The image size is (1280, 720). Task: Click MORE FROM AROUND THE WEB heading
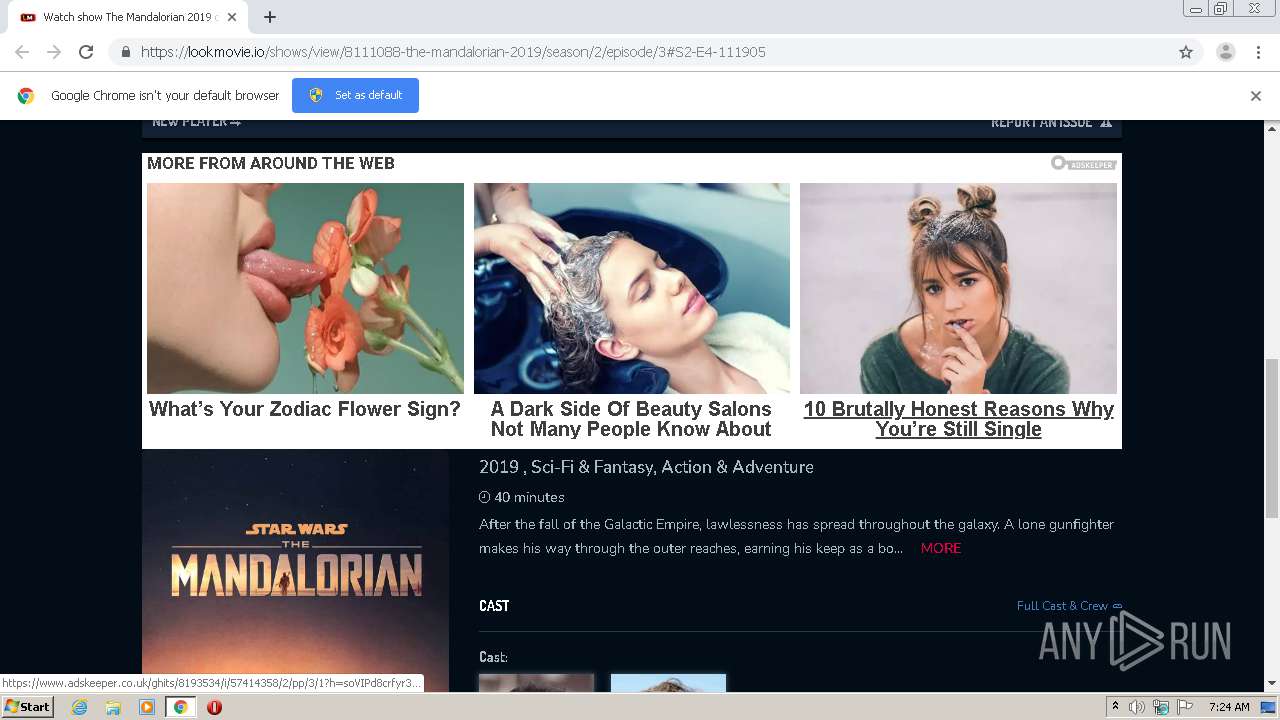(x=271, y=163)
